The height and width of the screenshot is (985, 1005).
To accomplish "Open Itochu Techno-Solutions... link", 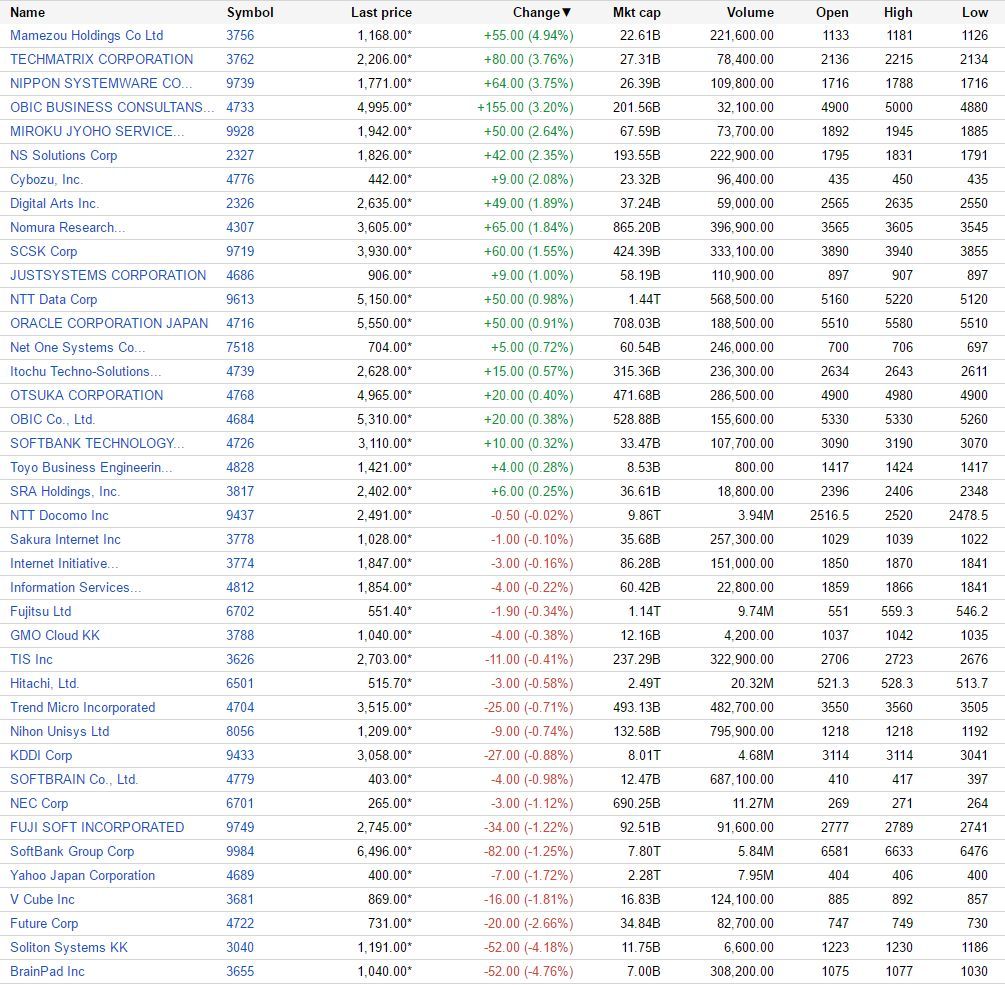I will 85,371.
